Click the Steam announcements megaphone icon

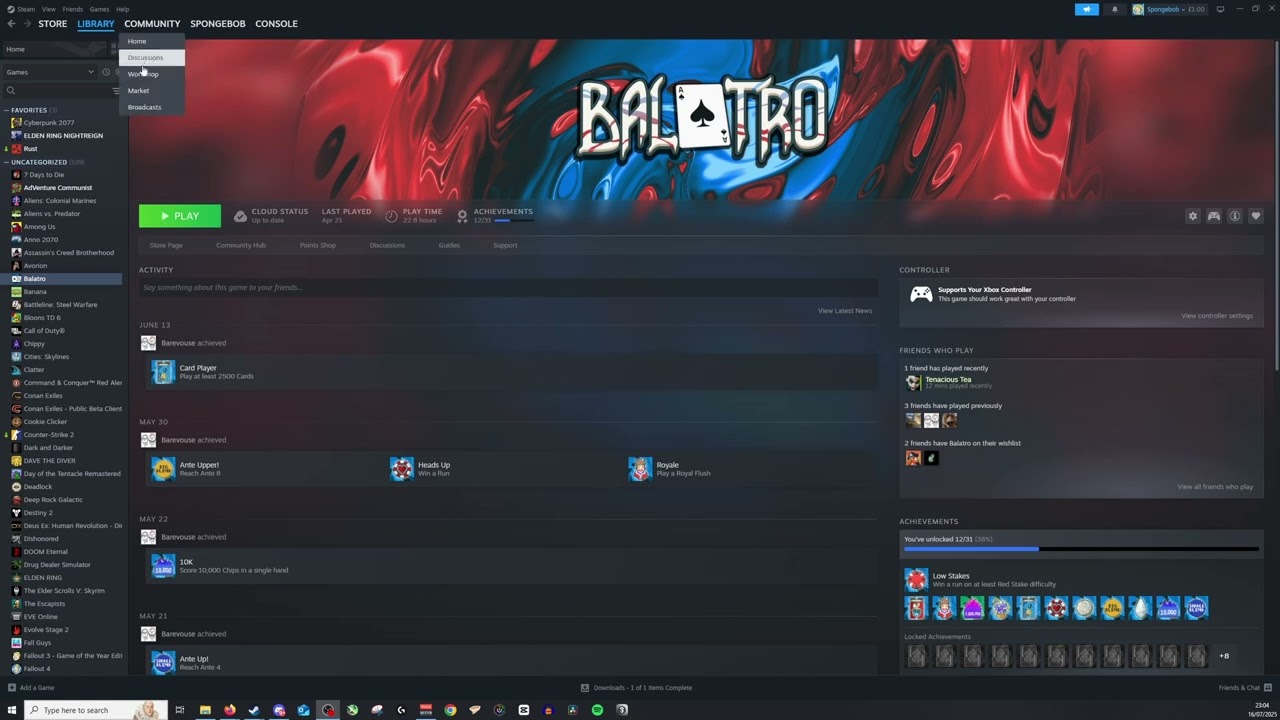1087,9
